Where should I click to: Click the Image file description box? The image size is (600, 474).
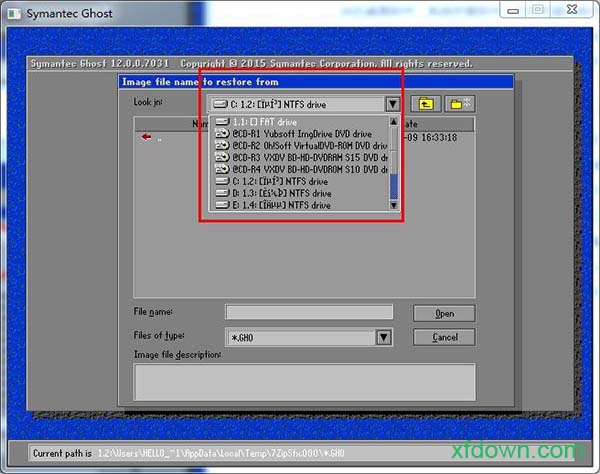tap(304, 381)
